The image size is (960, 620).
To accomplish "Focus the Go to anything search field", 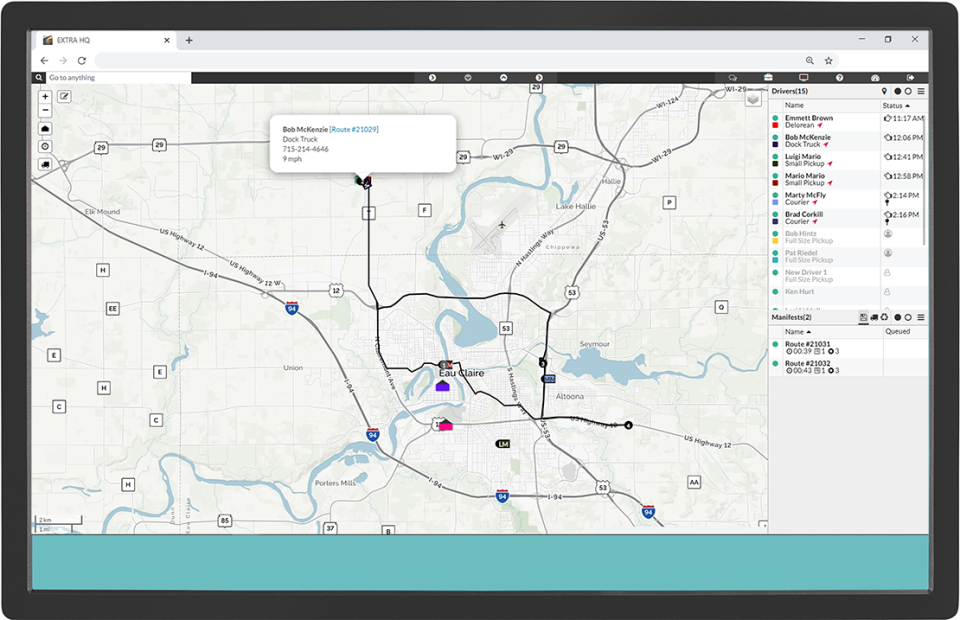I will pyautogui.click(x=119, y=78).
